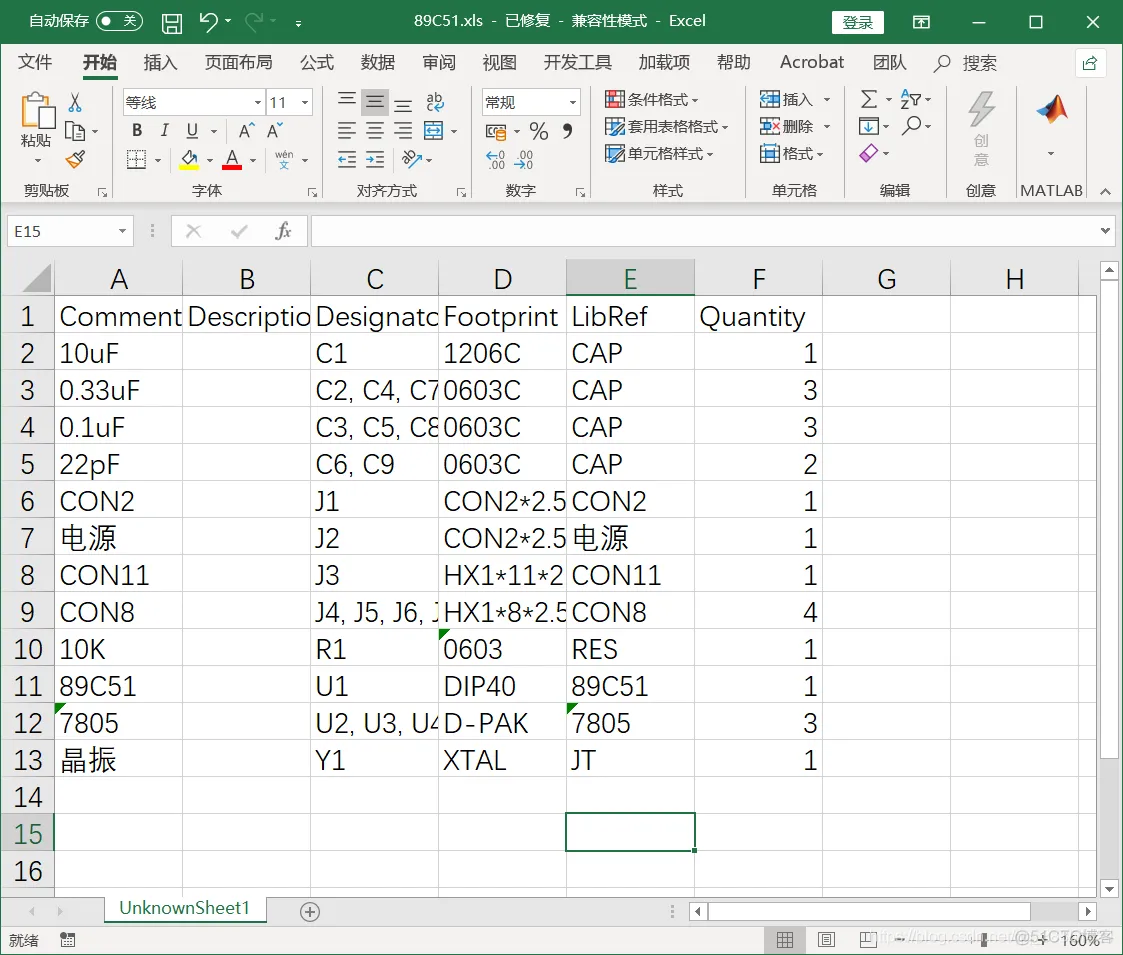Click the Find and Select magnifier
Image resolution: width=1123 pixels, height=955 pixels.
point(911,126)
